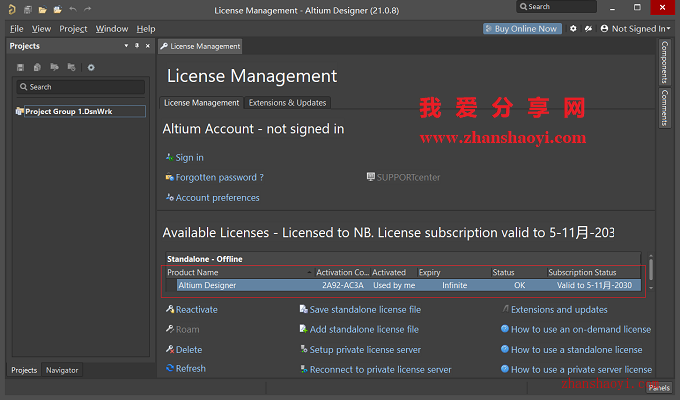Open the Project menu
Image resolution: width=680 pixels, height=400 pixels.
(73, 29)
